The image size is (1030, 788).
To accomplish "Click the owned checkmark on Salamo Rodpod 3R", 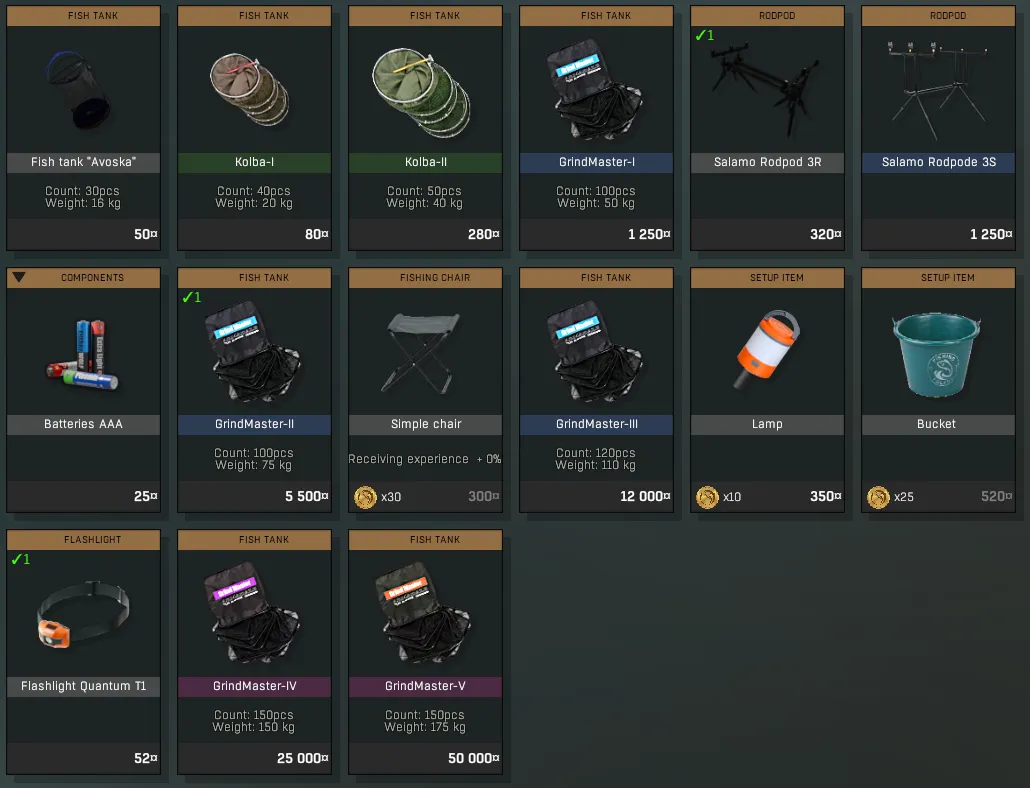I will 704,35.
